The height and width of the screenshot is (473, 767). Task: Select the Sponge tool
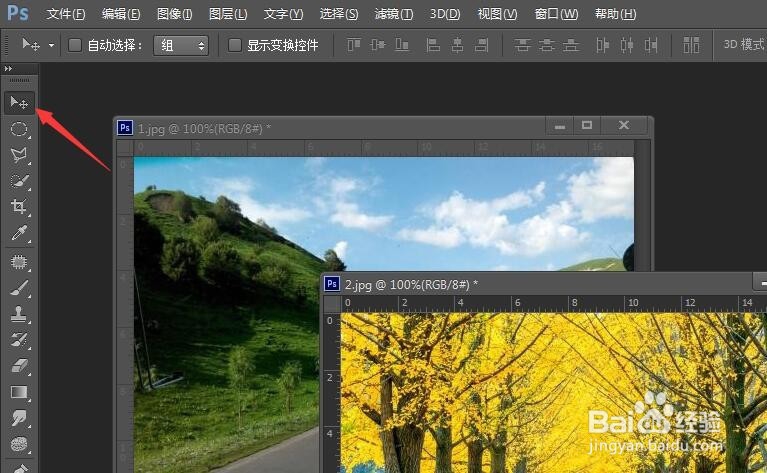[x=19, y=444]
